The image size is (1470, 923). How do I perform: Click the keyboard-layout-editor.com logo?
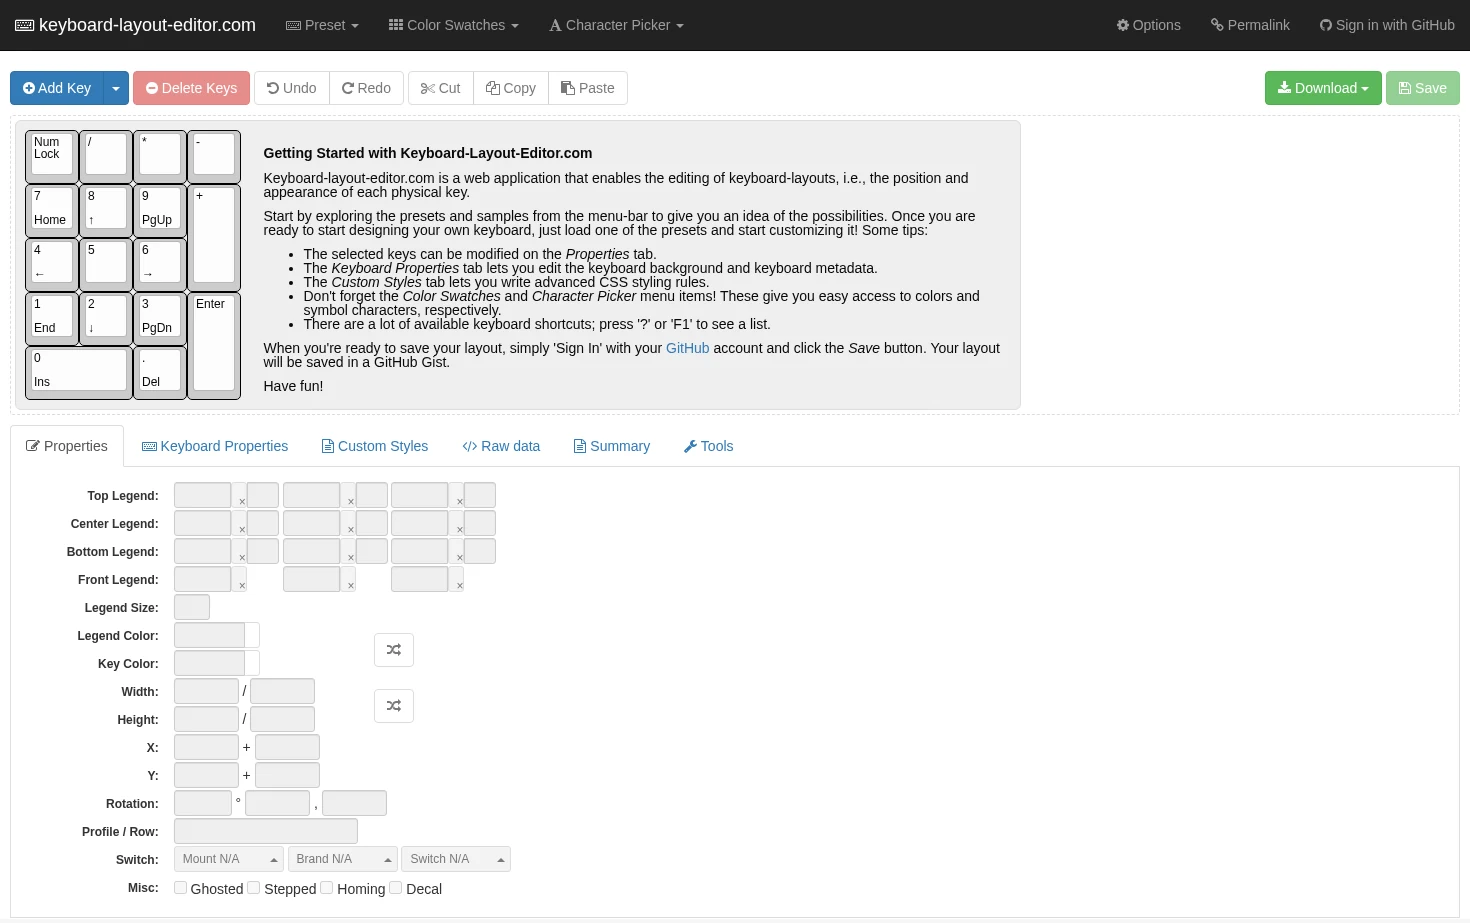(135, 25)
